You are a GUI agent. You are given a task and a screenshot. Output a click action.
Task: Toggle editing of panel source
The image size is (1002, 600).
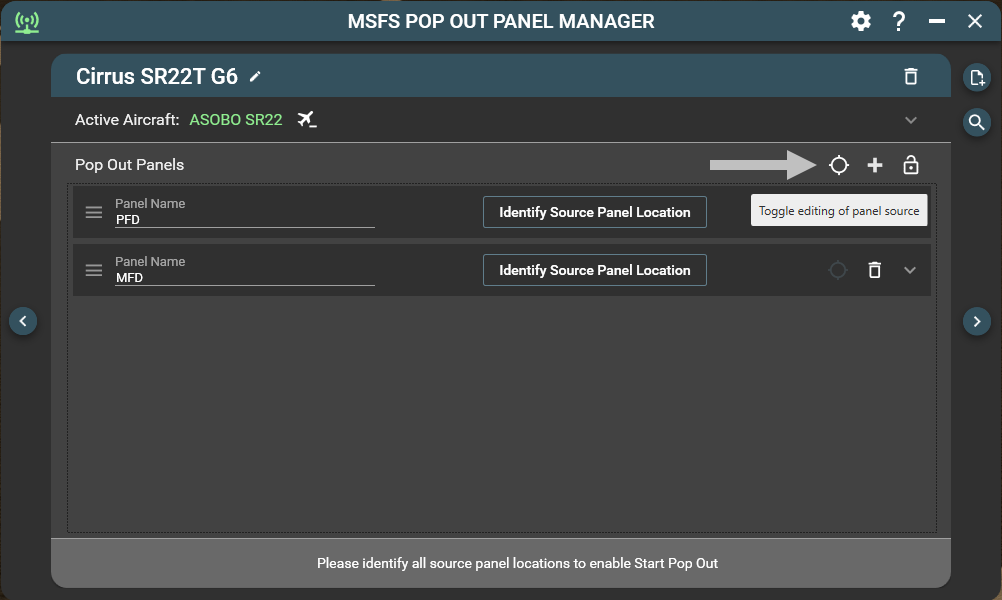[x=839, y=165]
